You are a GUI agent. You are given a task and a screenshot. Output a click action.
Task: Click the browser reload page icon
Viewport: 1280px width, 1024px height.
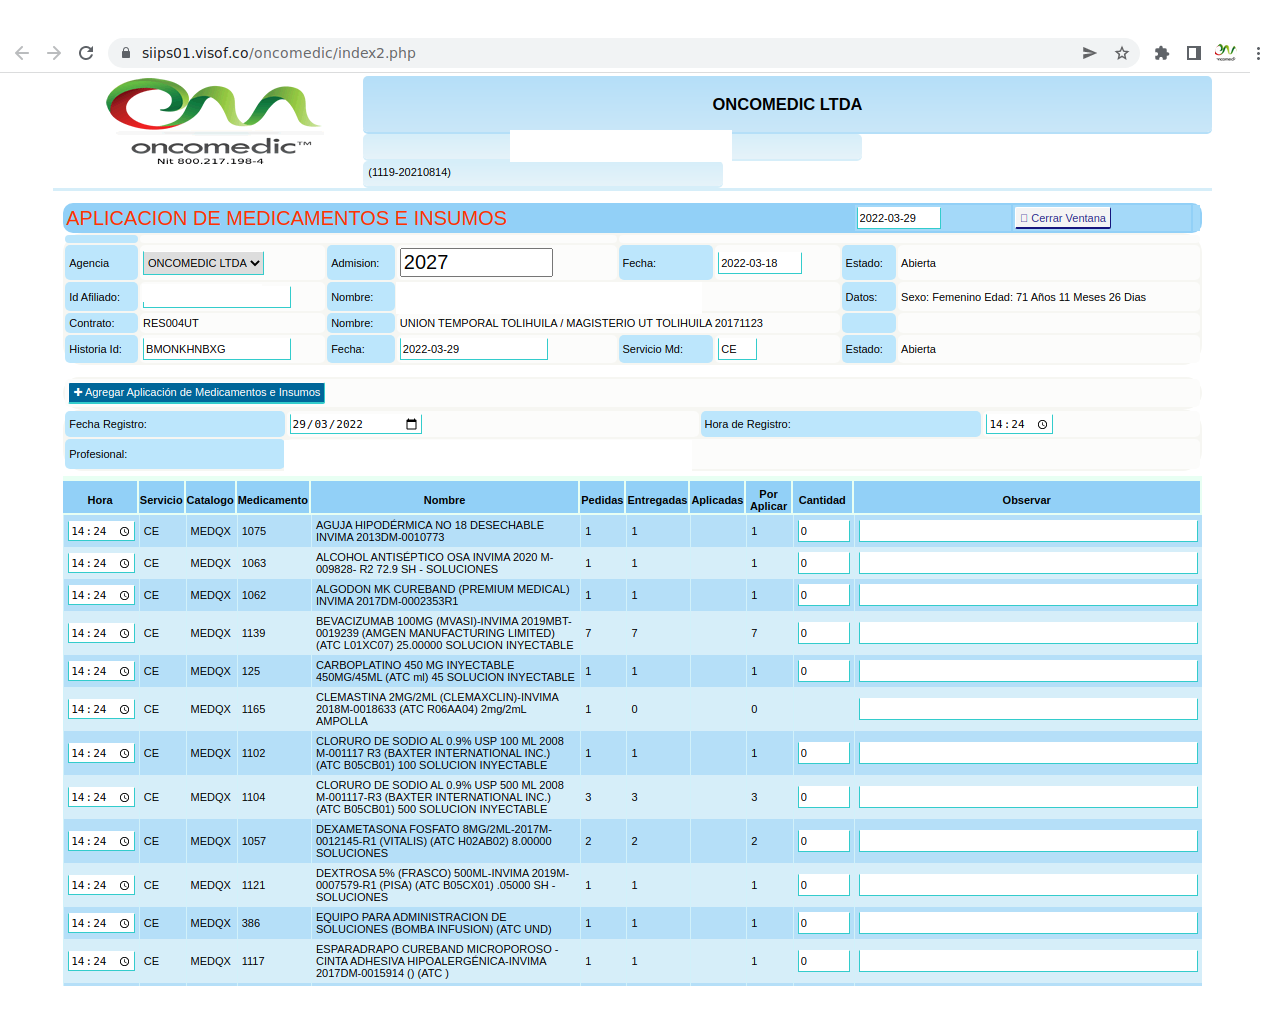tap(86, 53)
